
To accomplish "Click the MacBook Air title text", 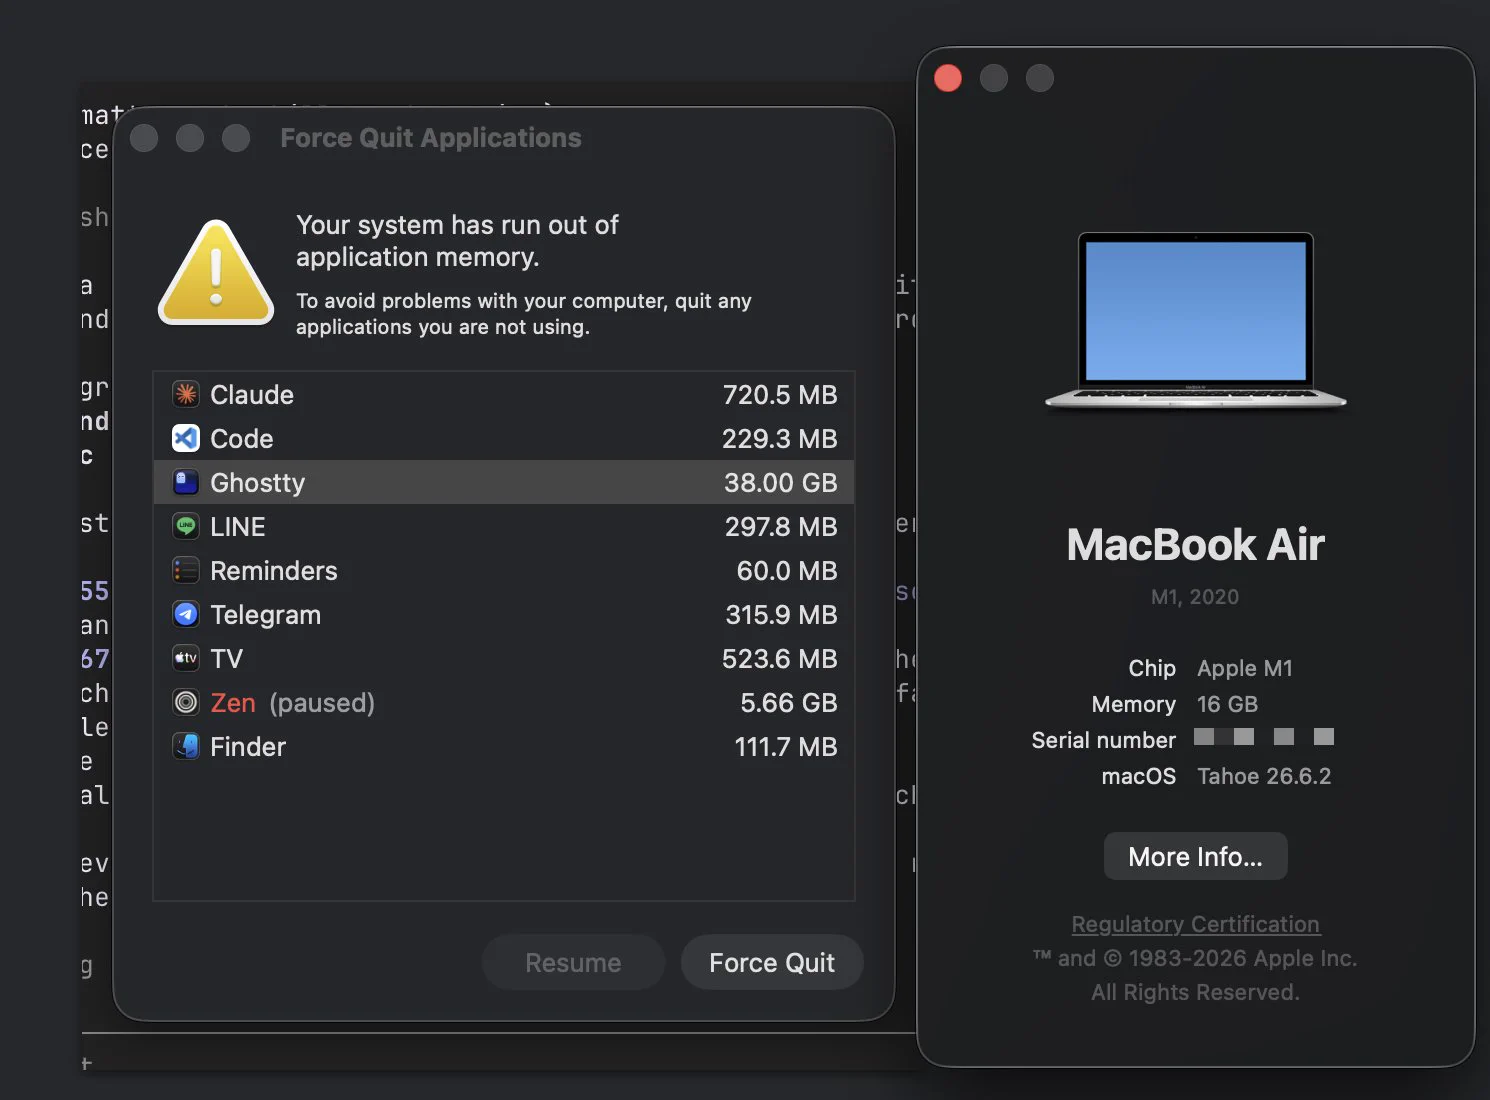I will (1195, 545).
